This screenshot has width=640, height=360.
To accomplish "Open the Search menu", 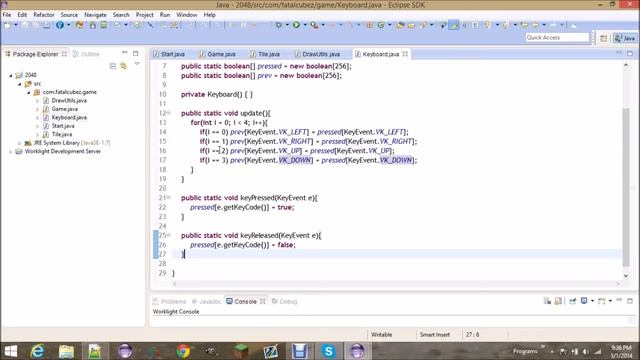I will point(121,15).
